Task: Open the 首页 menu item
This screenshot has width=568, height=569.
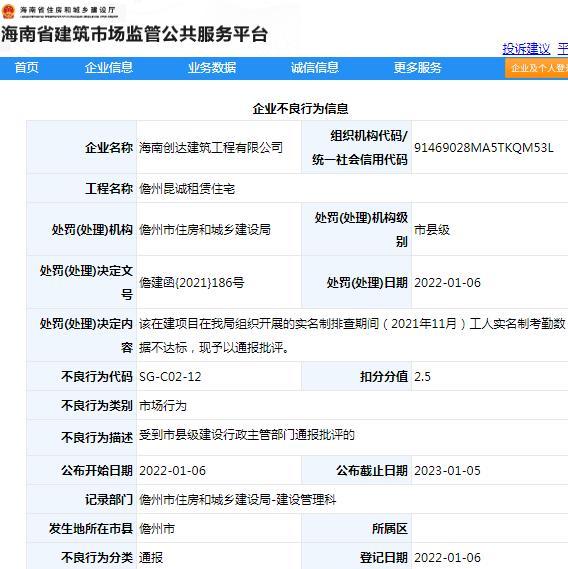Action: tap(26, 68)
